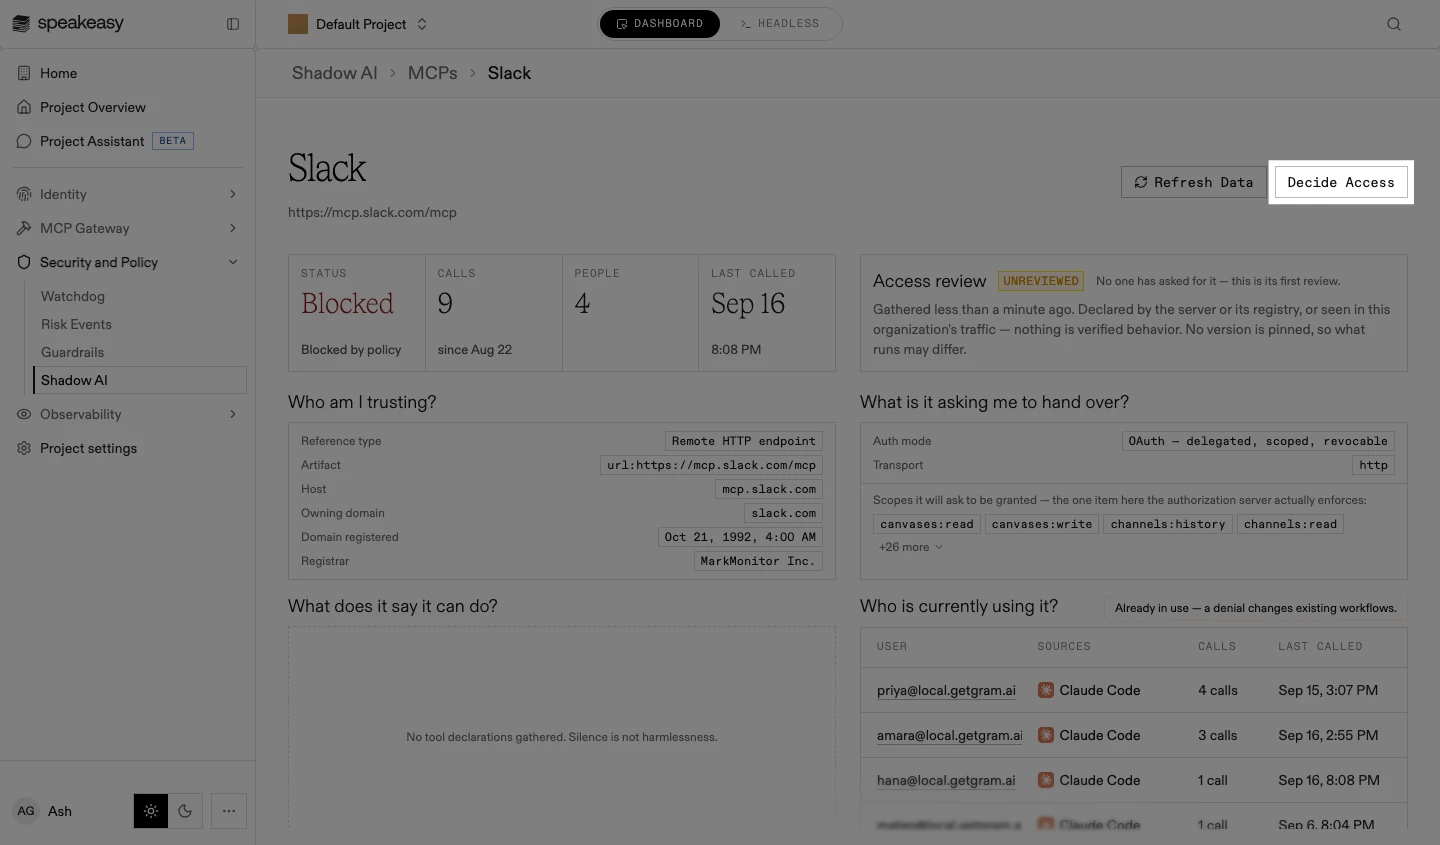Expand the +26 more scopes list

pyautogui.click(x=910, y=547)
